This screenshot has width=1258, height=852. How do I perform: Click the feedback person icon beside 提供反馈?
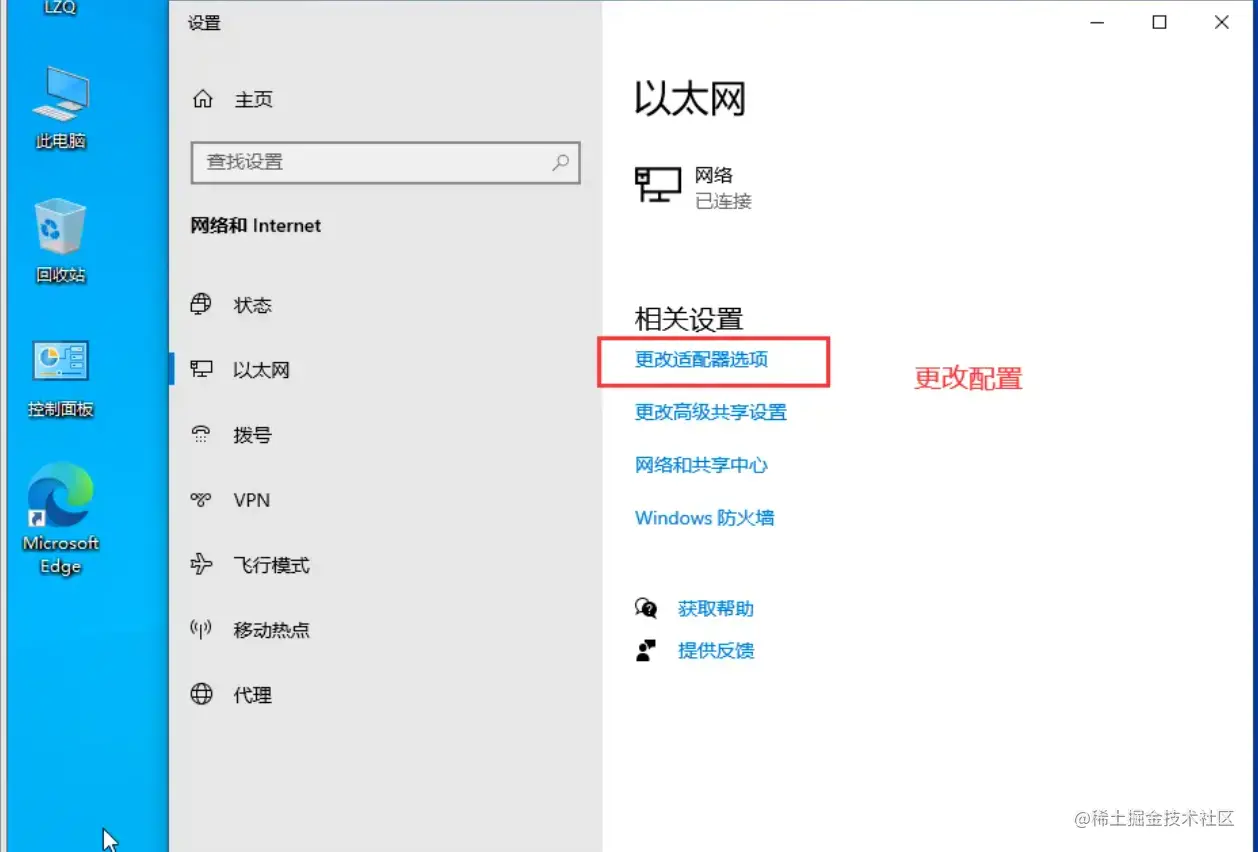pyautogui.click(x=646, y=651)
